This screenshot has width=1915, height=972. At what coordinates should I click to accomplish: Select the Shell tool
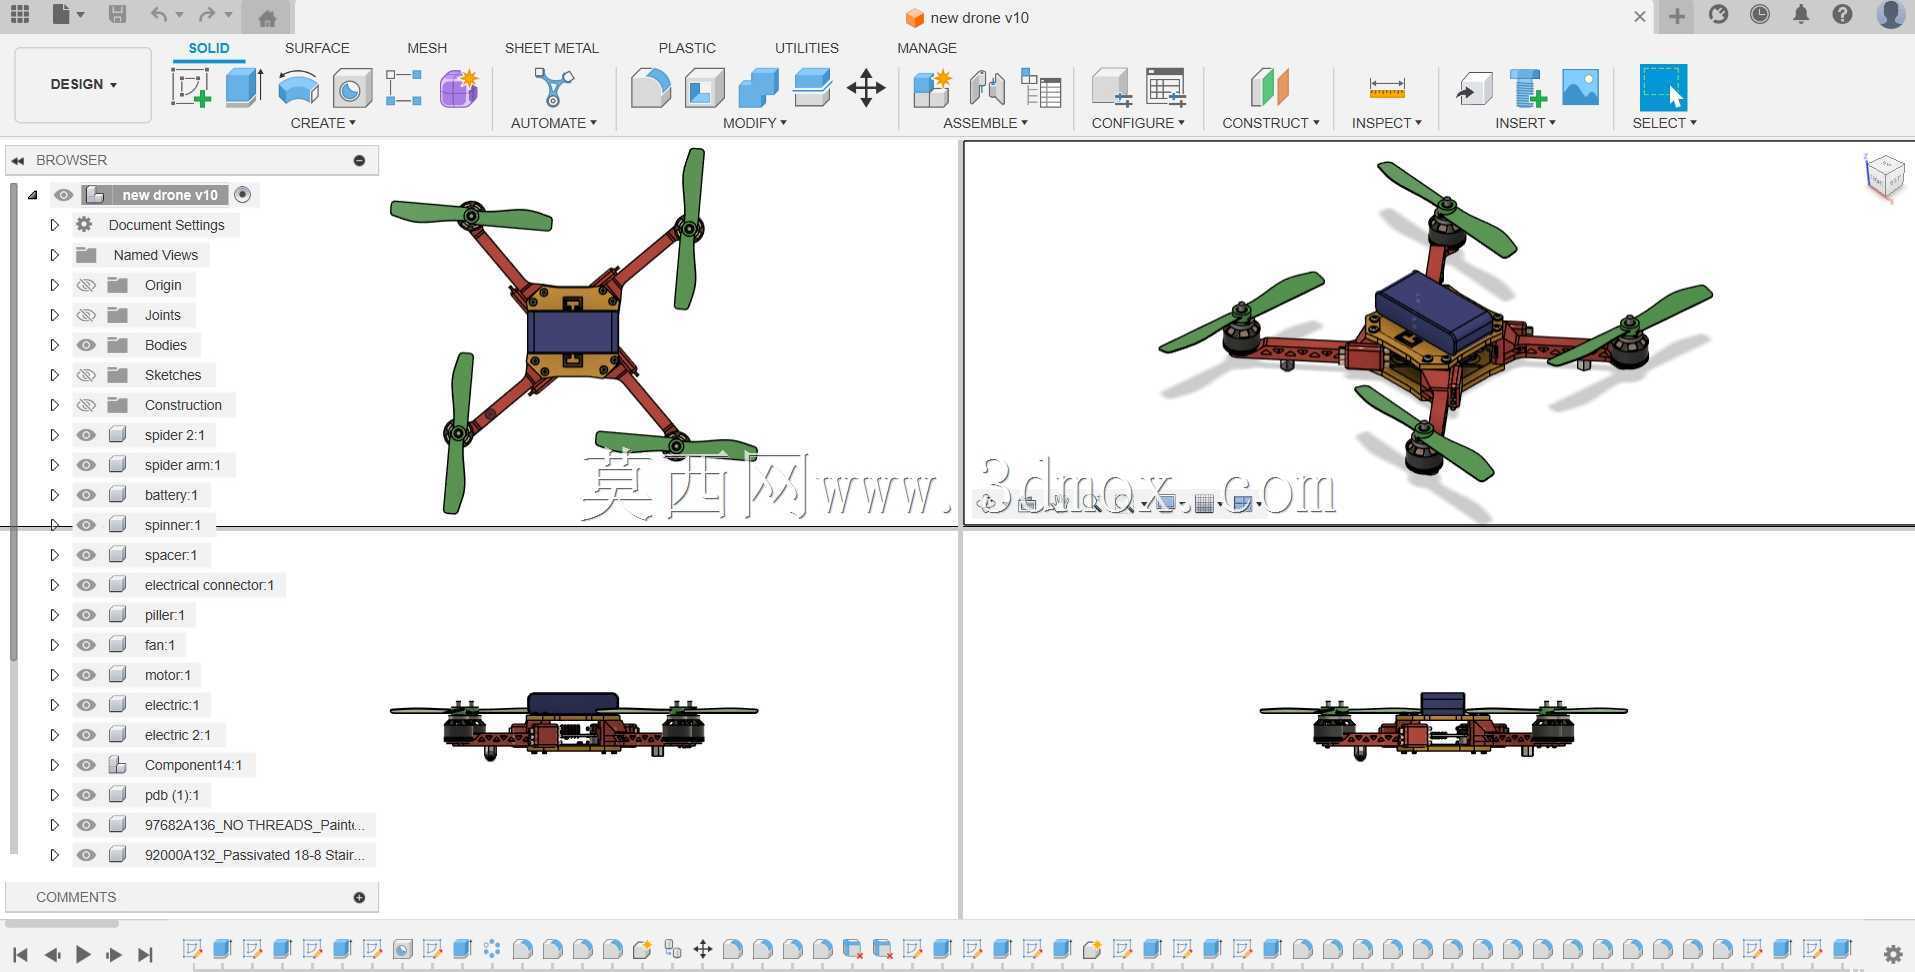[x=704, y=88]
